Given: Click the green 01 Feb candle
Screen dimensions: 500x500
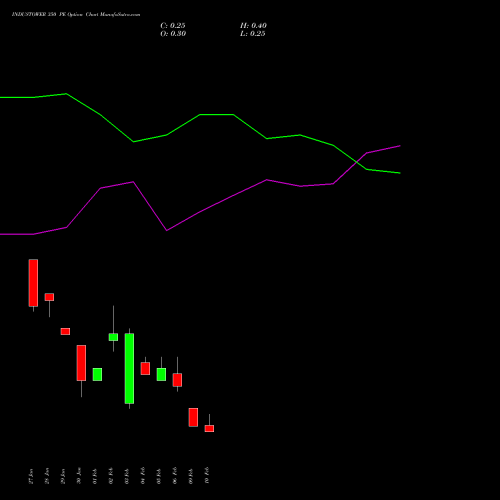Looking at the screenshot, I should click(97, 374).
